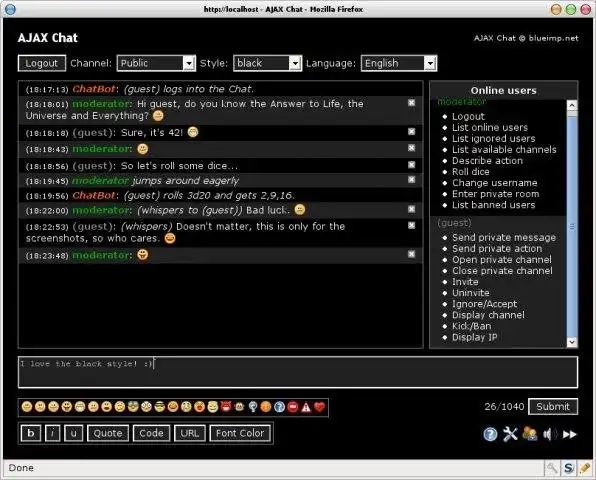Screen dimensions: 596x480
Task: Click the Code formatting button
Action: click(151, 433)
